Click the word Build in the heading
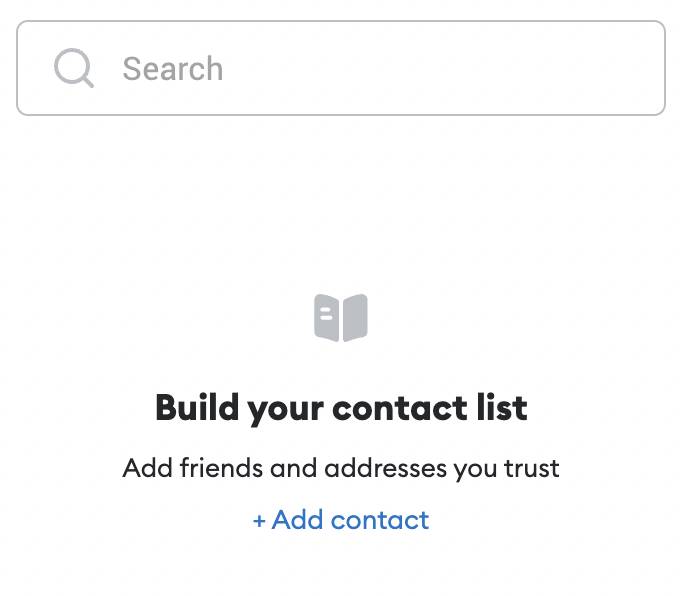 196,408
